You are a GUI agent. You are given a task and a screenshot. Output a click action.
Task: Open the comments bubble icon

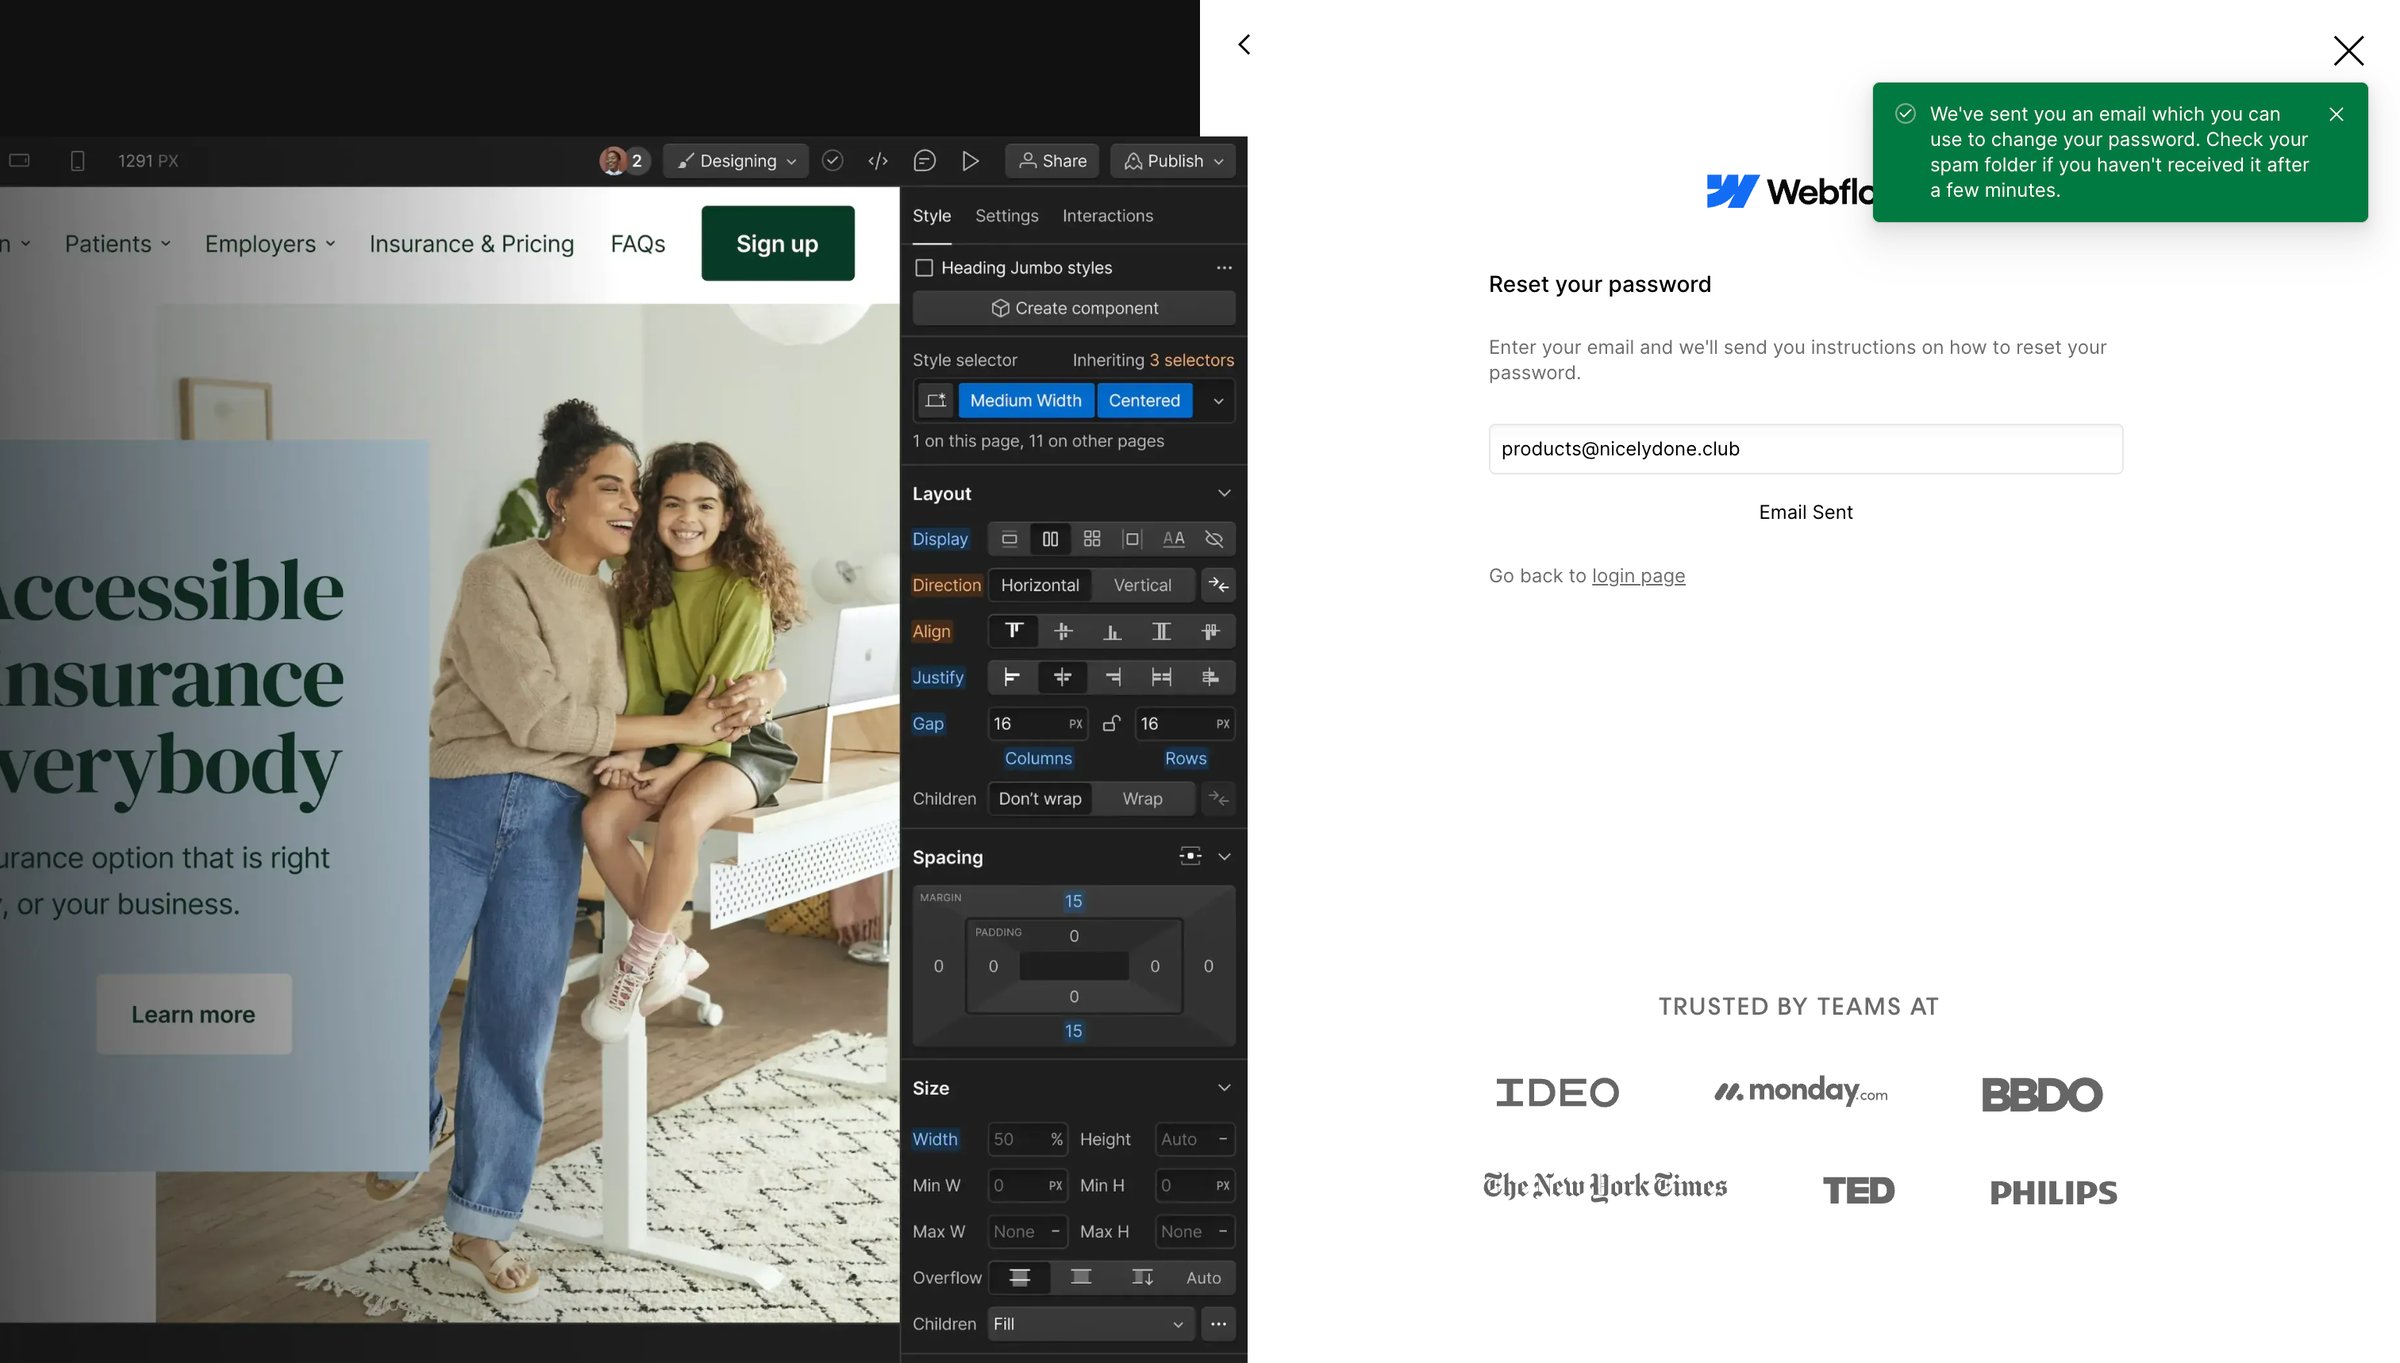924,161
